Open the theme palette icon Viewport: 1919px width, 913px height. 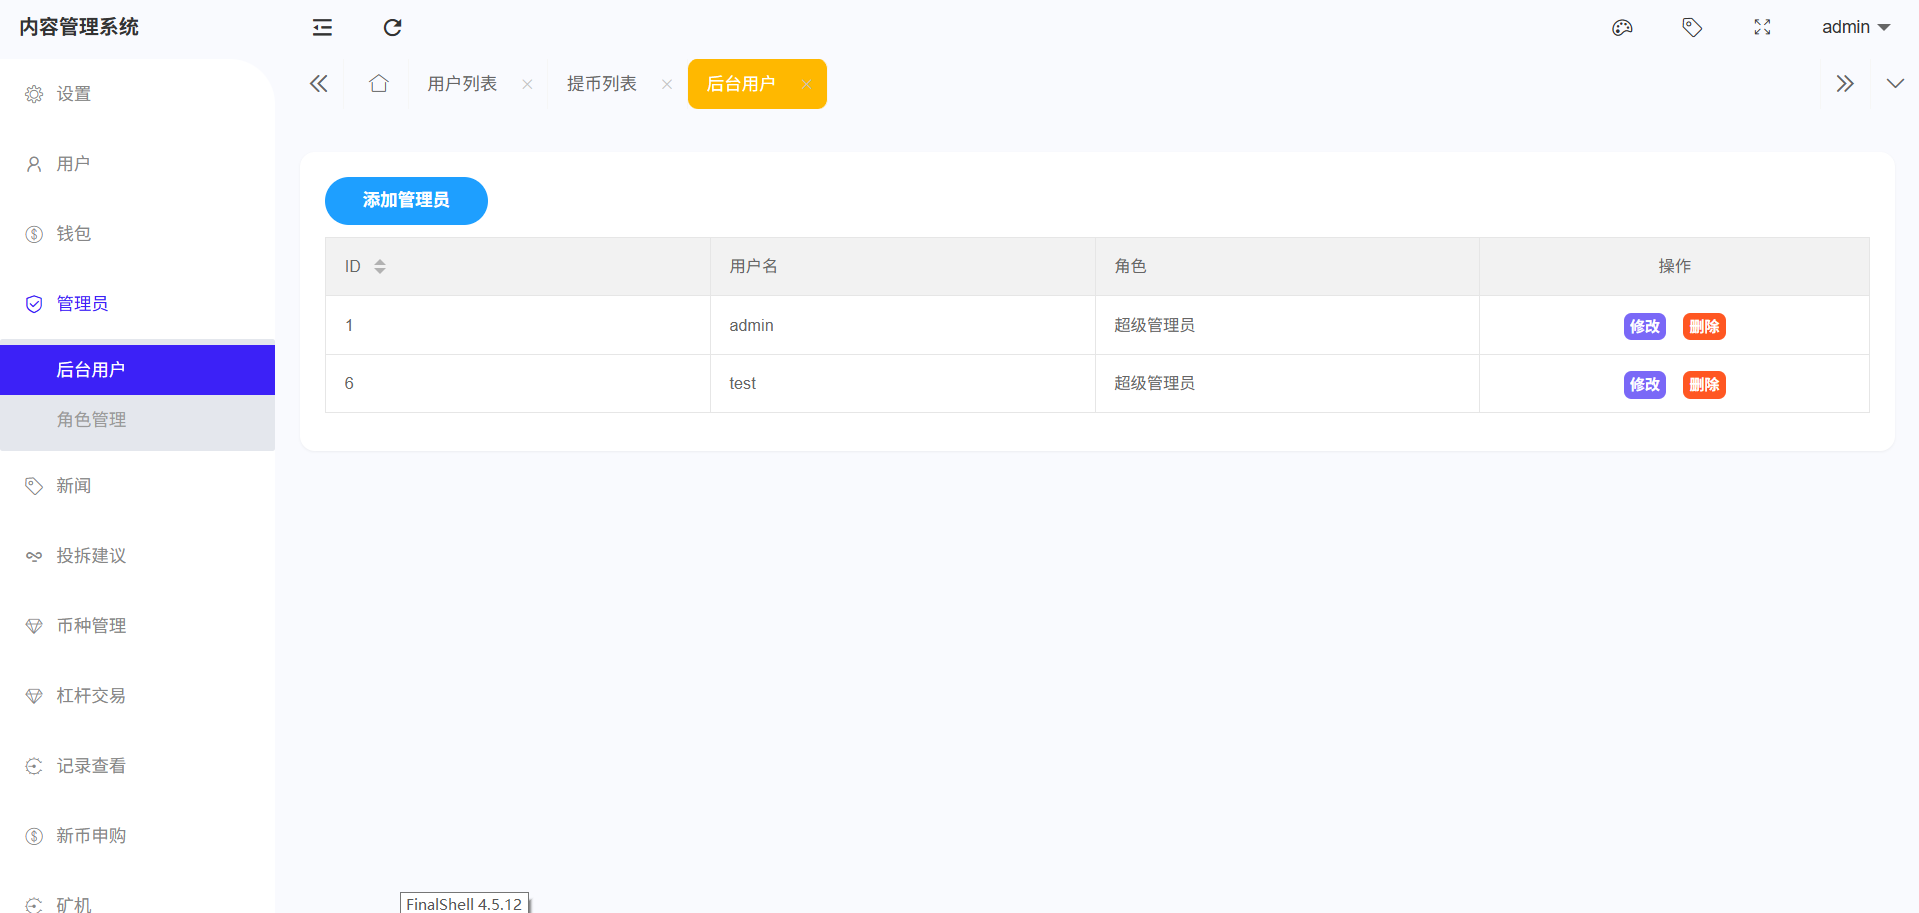(1622, 27)
